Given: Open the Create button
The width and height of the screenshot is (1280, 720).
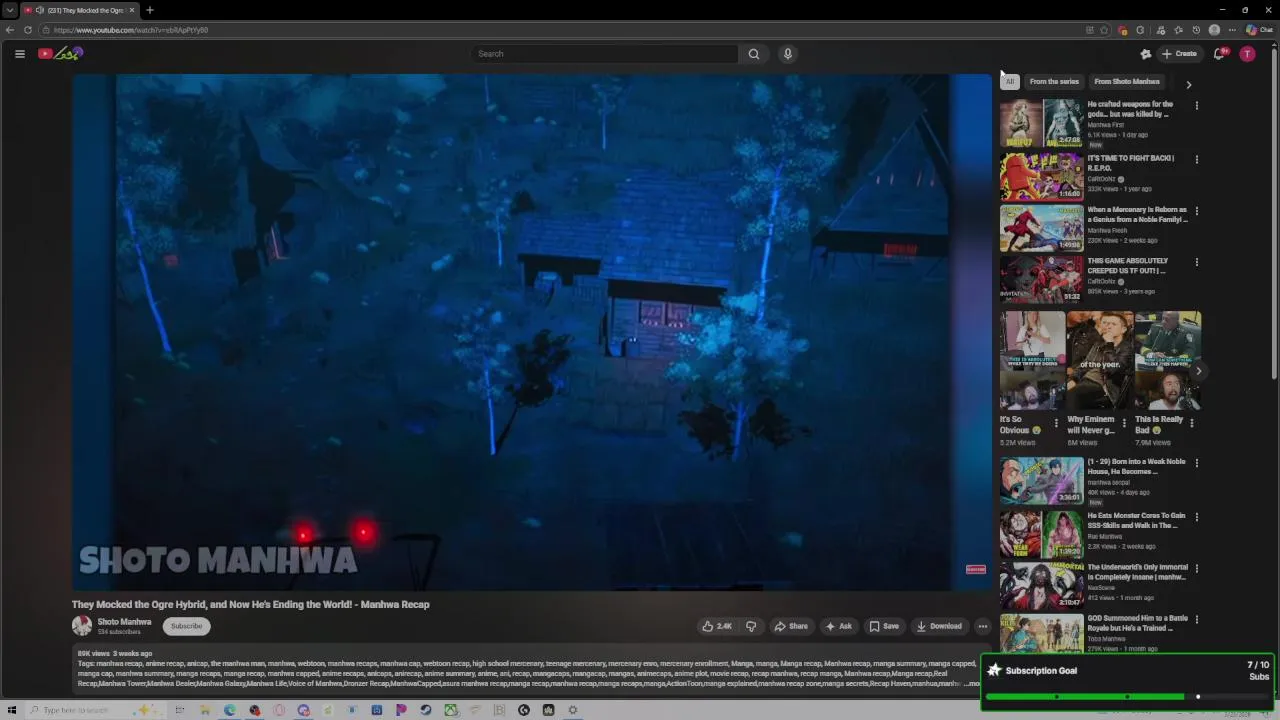Looking at the screenshot, I should pyautogui.click(x=1179, y=54).
